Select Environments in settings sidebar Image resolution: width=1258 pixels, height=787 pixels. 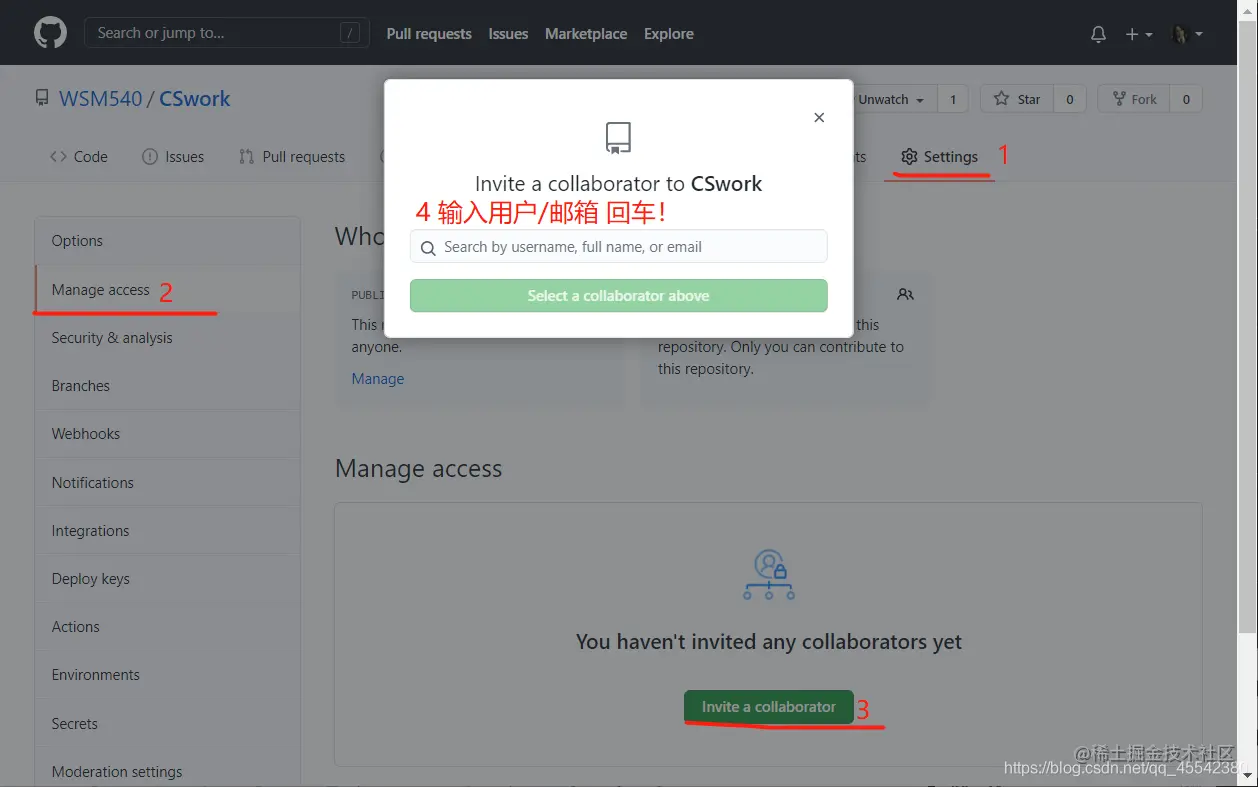coord(168,675)
